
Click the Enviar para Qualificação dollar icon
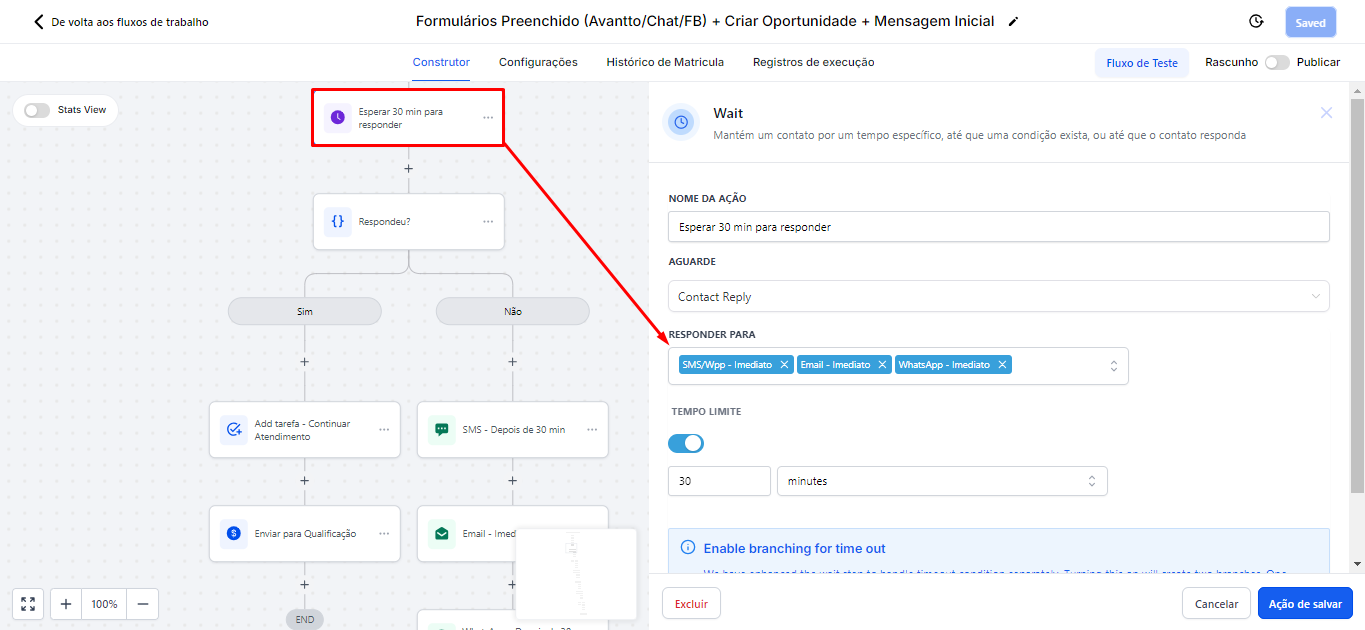point(233,534)
